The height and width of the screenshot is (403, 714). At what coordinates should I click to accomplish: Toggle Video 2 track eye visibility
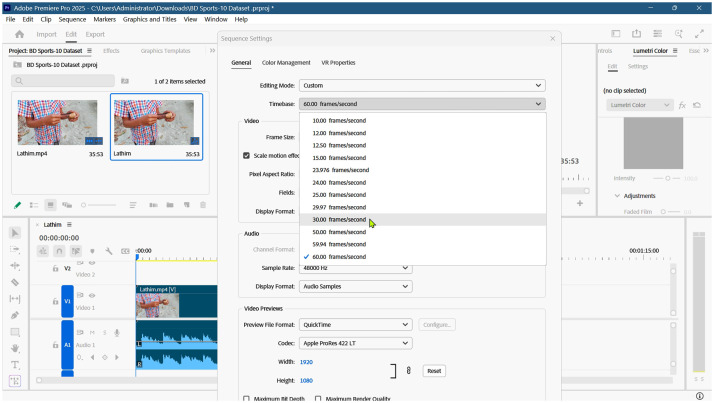92,263
